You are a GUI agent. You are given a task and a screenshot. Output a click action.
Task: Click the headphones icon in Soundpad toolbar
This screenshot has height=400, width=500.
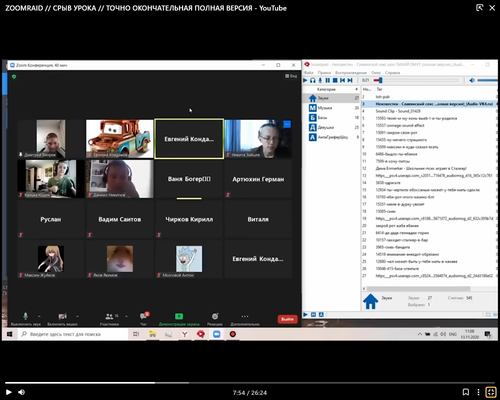313,80
